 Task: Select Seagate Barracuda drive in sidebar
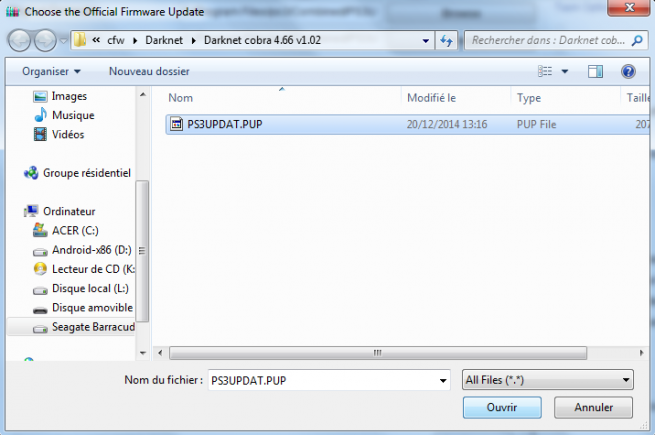84,327
